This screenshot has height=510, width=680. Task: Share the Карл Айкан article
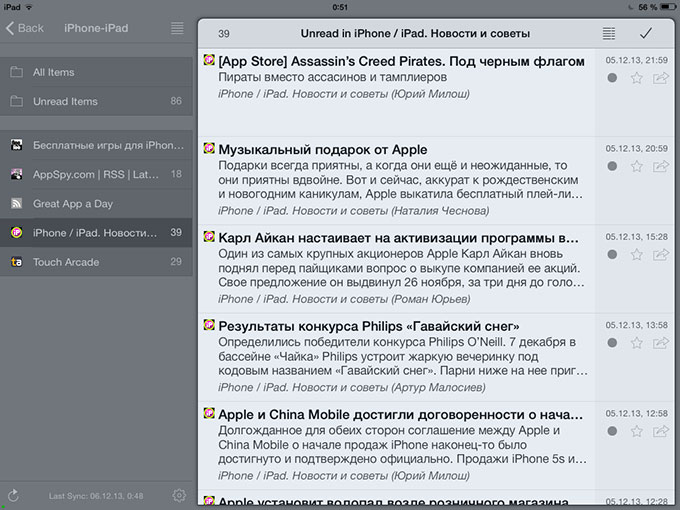coord(660,255)
